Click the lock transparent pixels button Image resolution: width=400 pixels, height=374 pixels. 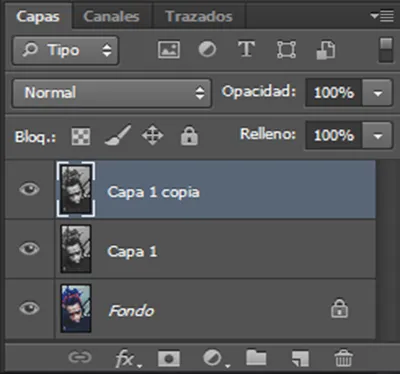click(x=81, y=136)
